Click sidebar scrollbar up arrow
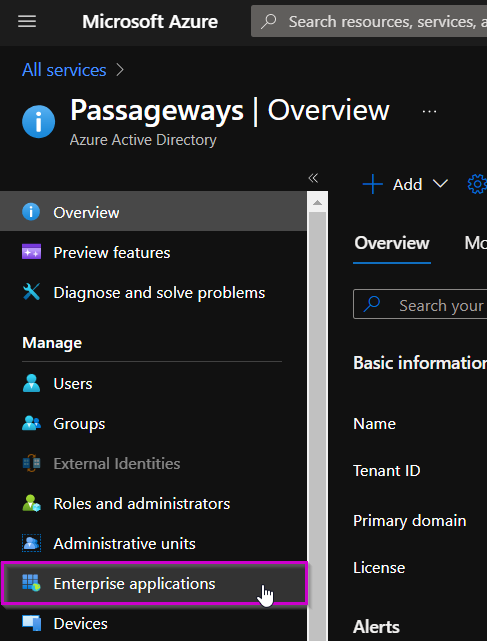 (x=318, y=202)
